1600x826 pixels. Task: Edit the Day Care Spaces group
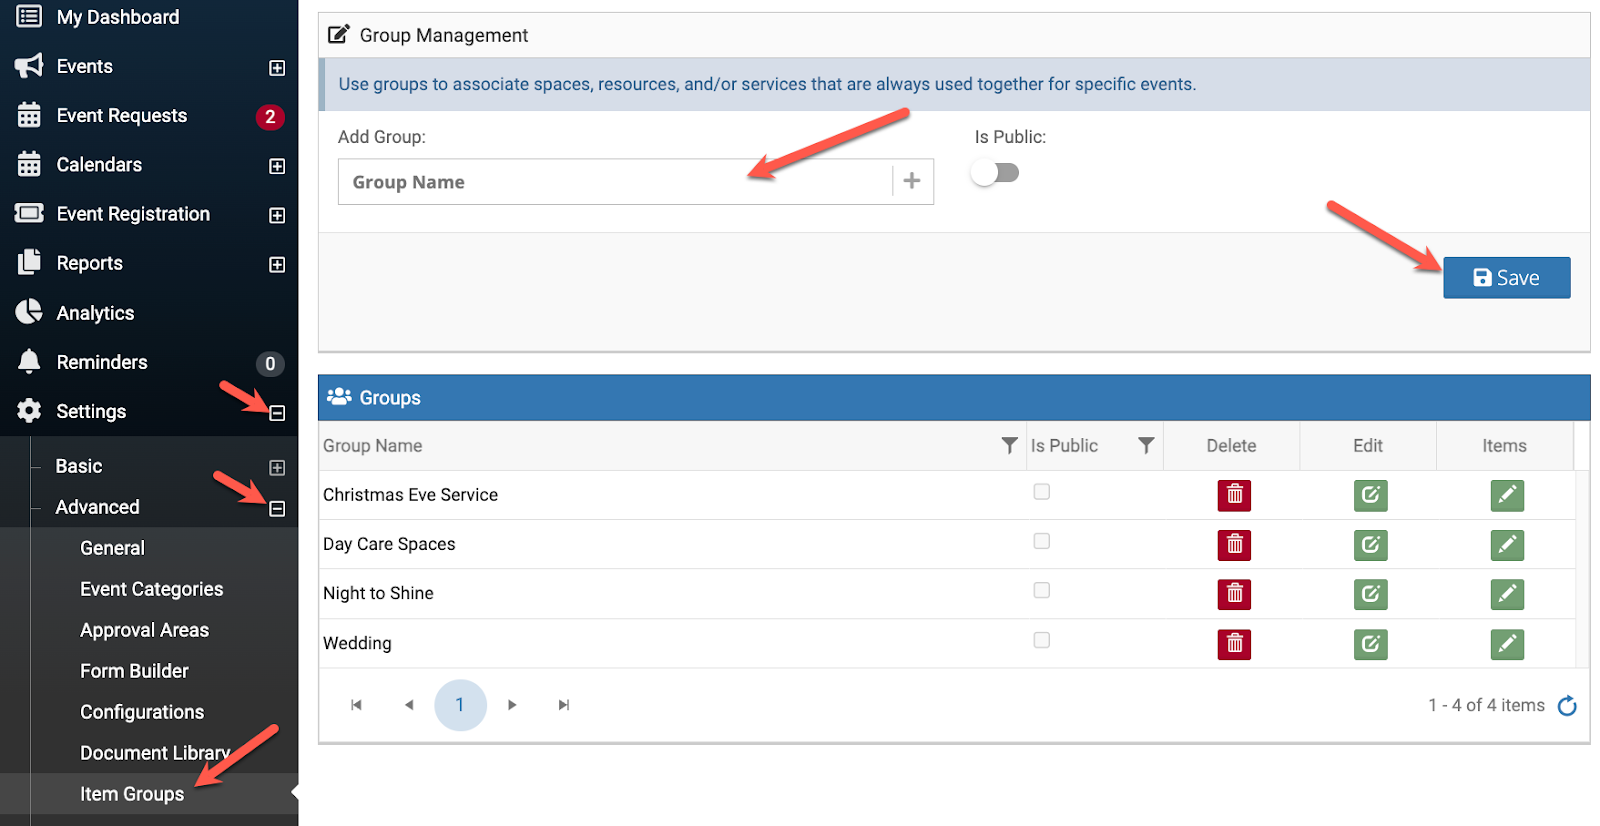pyautogui.click(x=1370, y=545)
